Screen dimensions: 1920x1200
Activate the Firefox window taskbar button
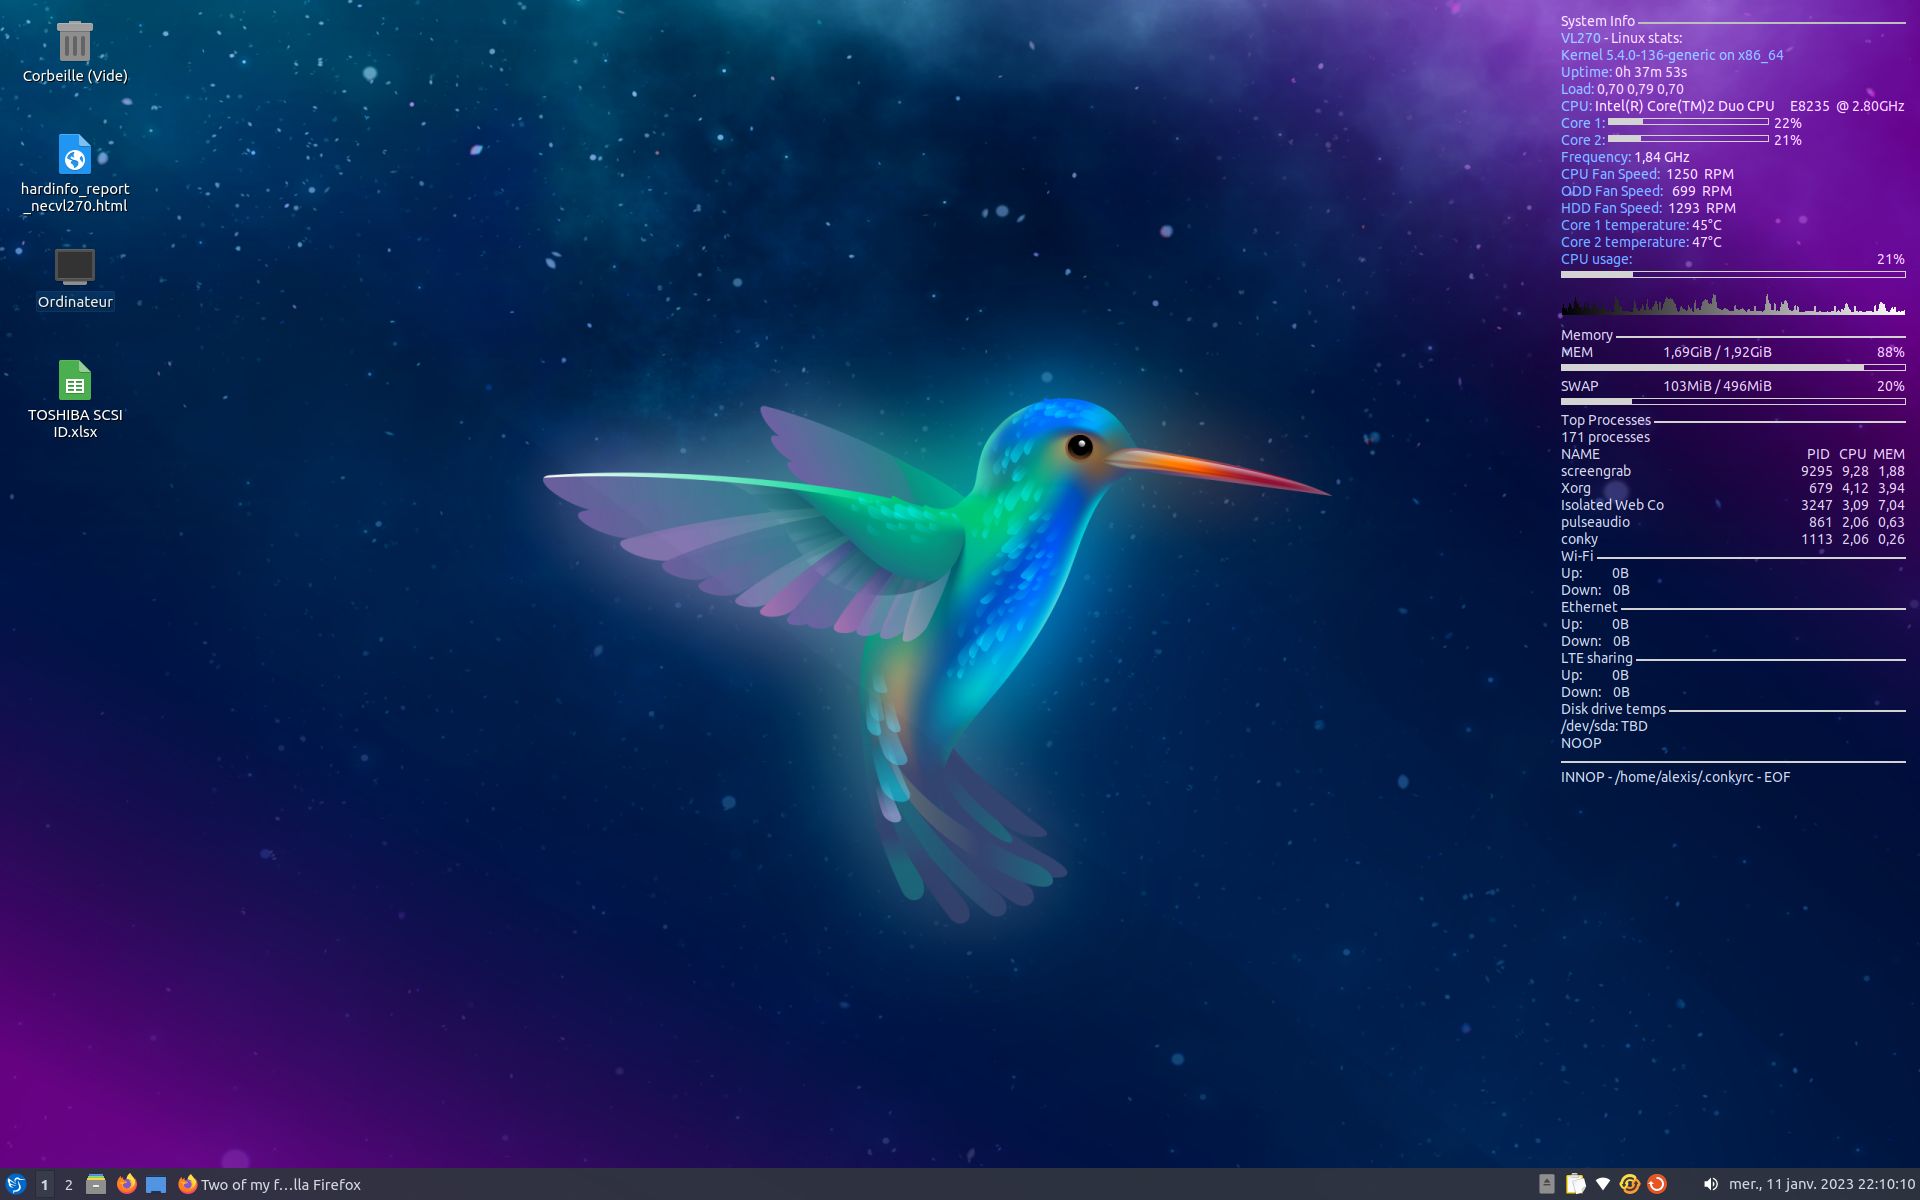[x=270, y=1184]
